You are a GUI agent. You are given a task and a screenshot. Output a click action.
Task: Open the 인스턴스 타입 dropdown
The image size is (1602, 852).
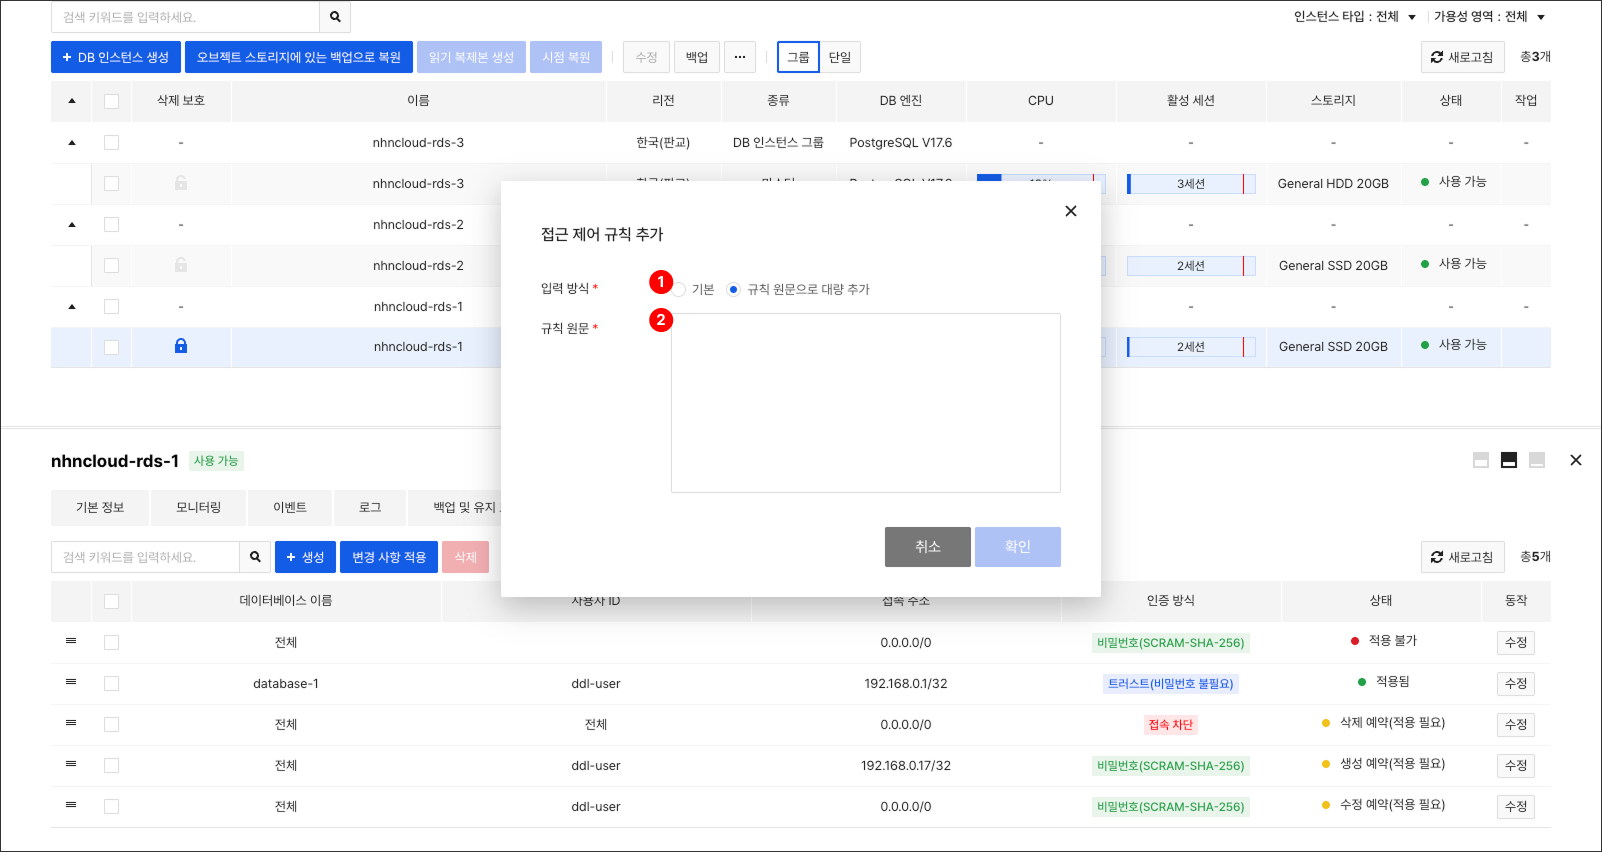point(1355,17)
